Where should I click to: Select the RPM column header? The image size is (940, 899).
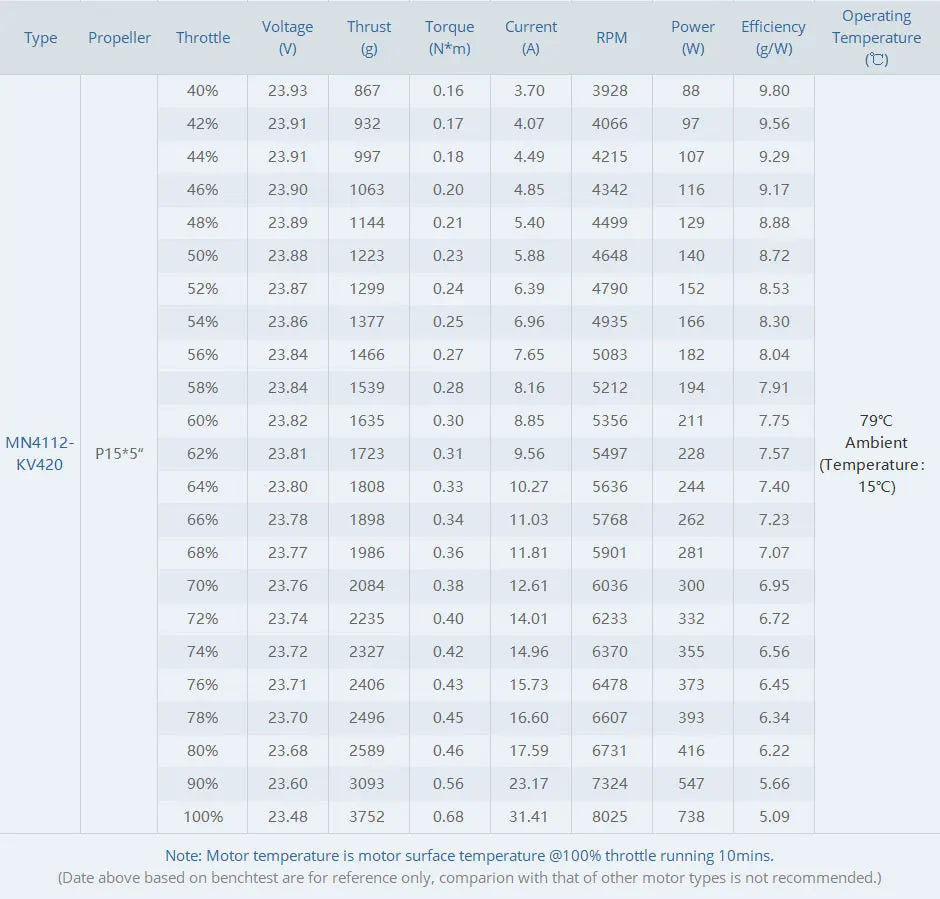click(611, 38)
